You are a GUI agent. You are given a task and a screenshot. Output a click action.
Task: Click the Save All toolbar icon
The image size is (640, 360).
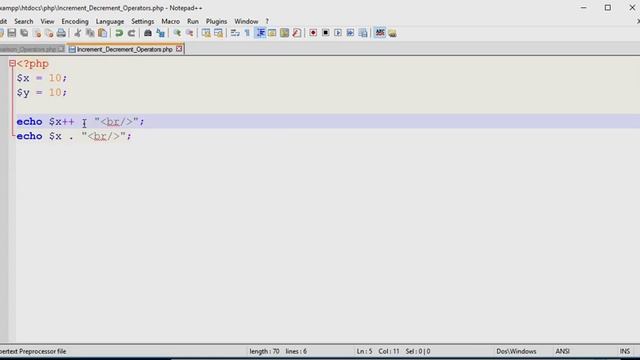pos(24,33)
